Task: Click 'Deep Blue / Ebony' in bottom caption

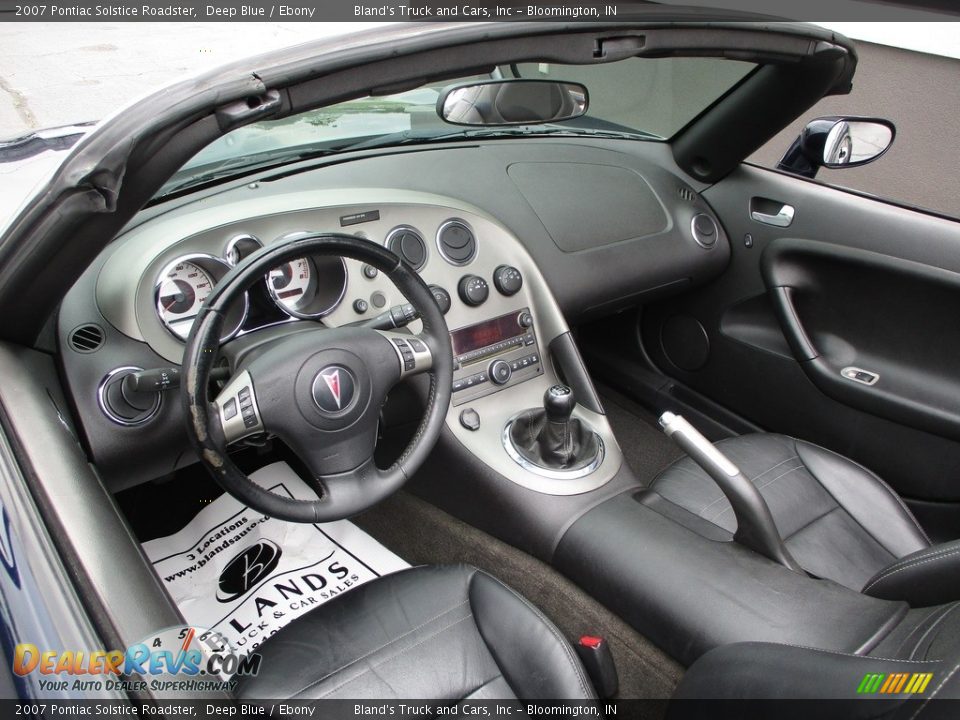Action: (x=260, y=710)
